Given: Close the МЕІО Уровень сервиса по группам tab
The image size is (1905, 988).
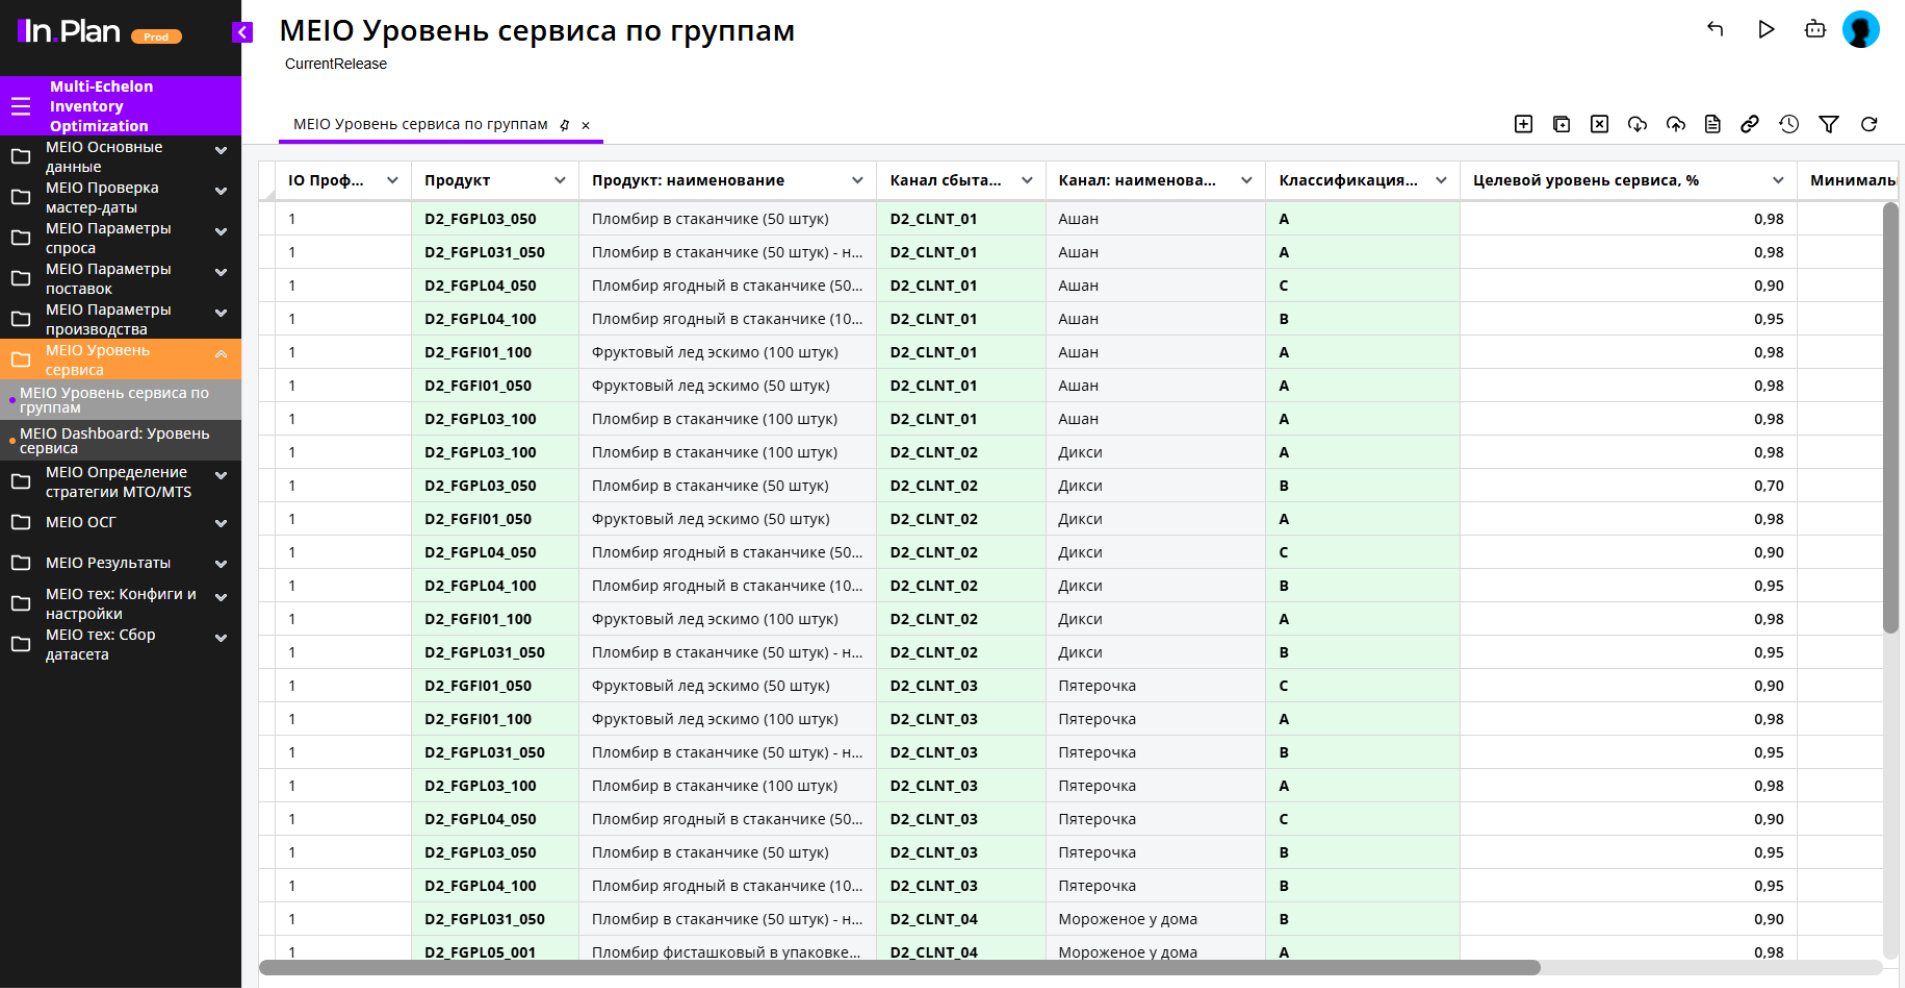Looking at the screenshot, I should pos(586,126).
